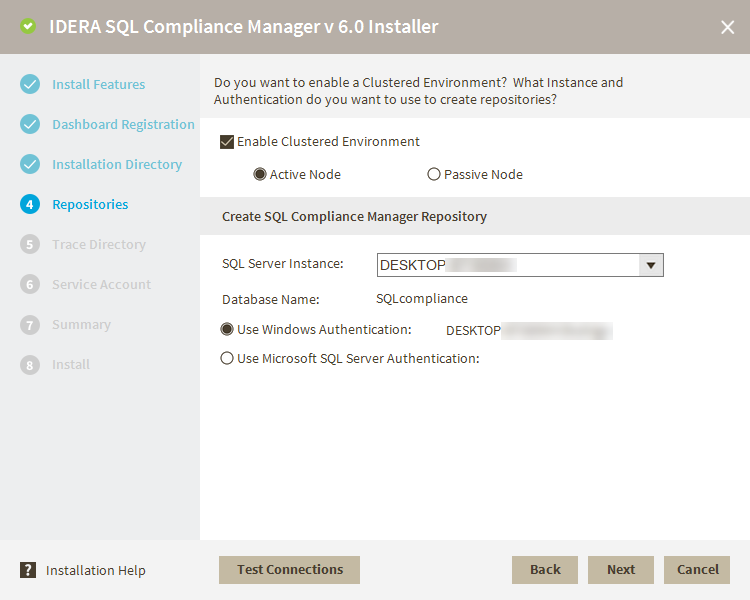
Task: Go to the Install Features step
Action: click(98, 84)
